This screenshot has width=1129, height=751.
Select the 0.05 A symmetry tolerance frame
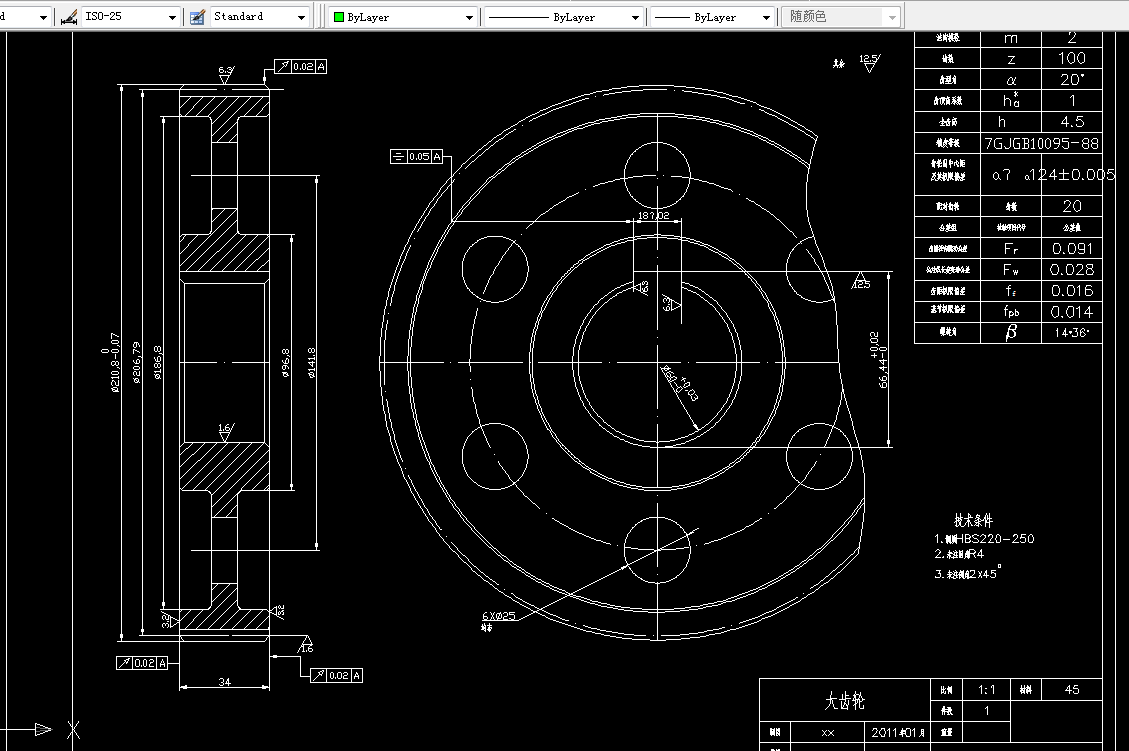click(x=416, y=156)
